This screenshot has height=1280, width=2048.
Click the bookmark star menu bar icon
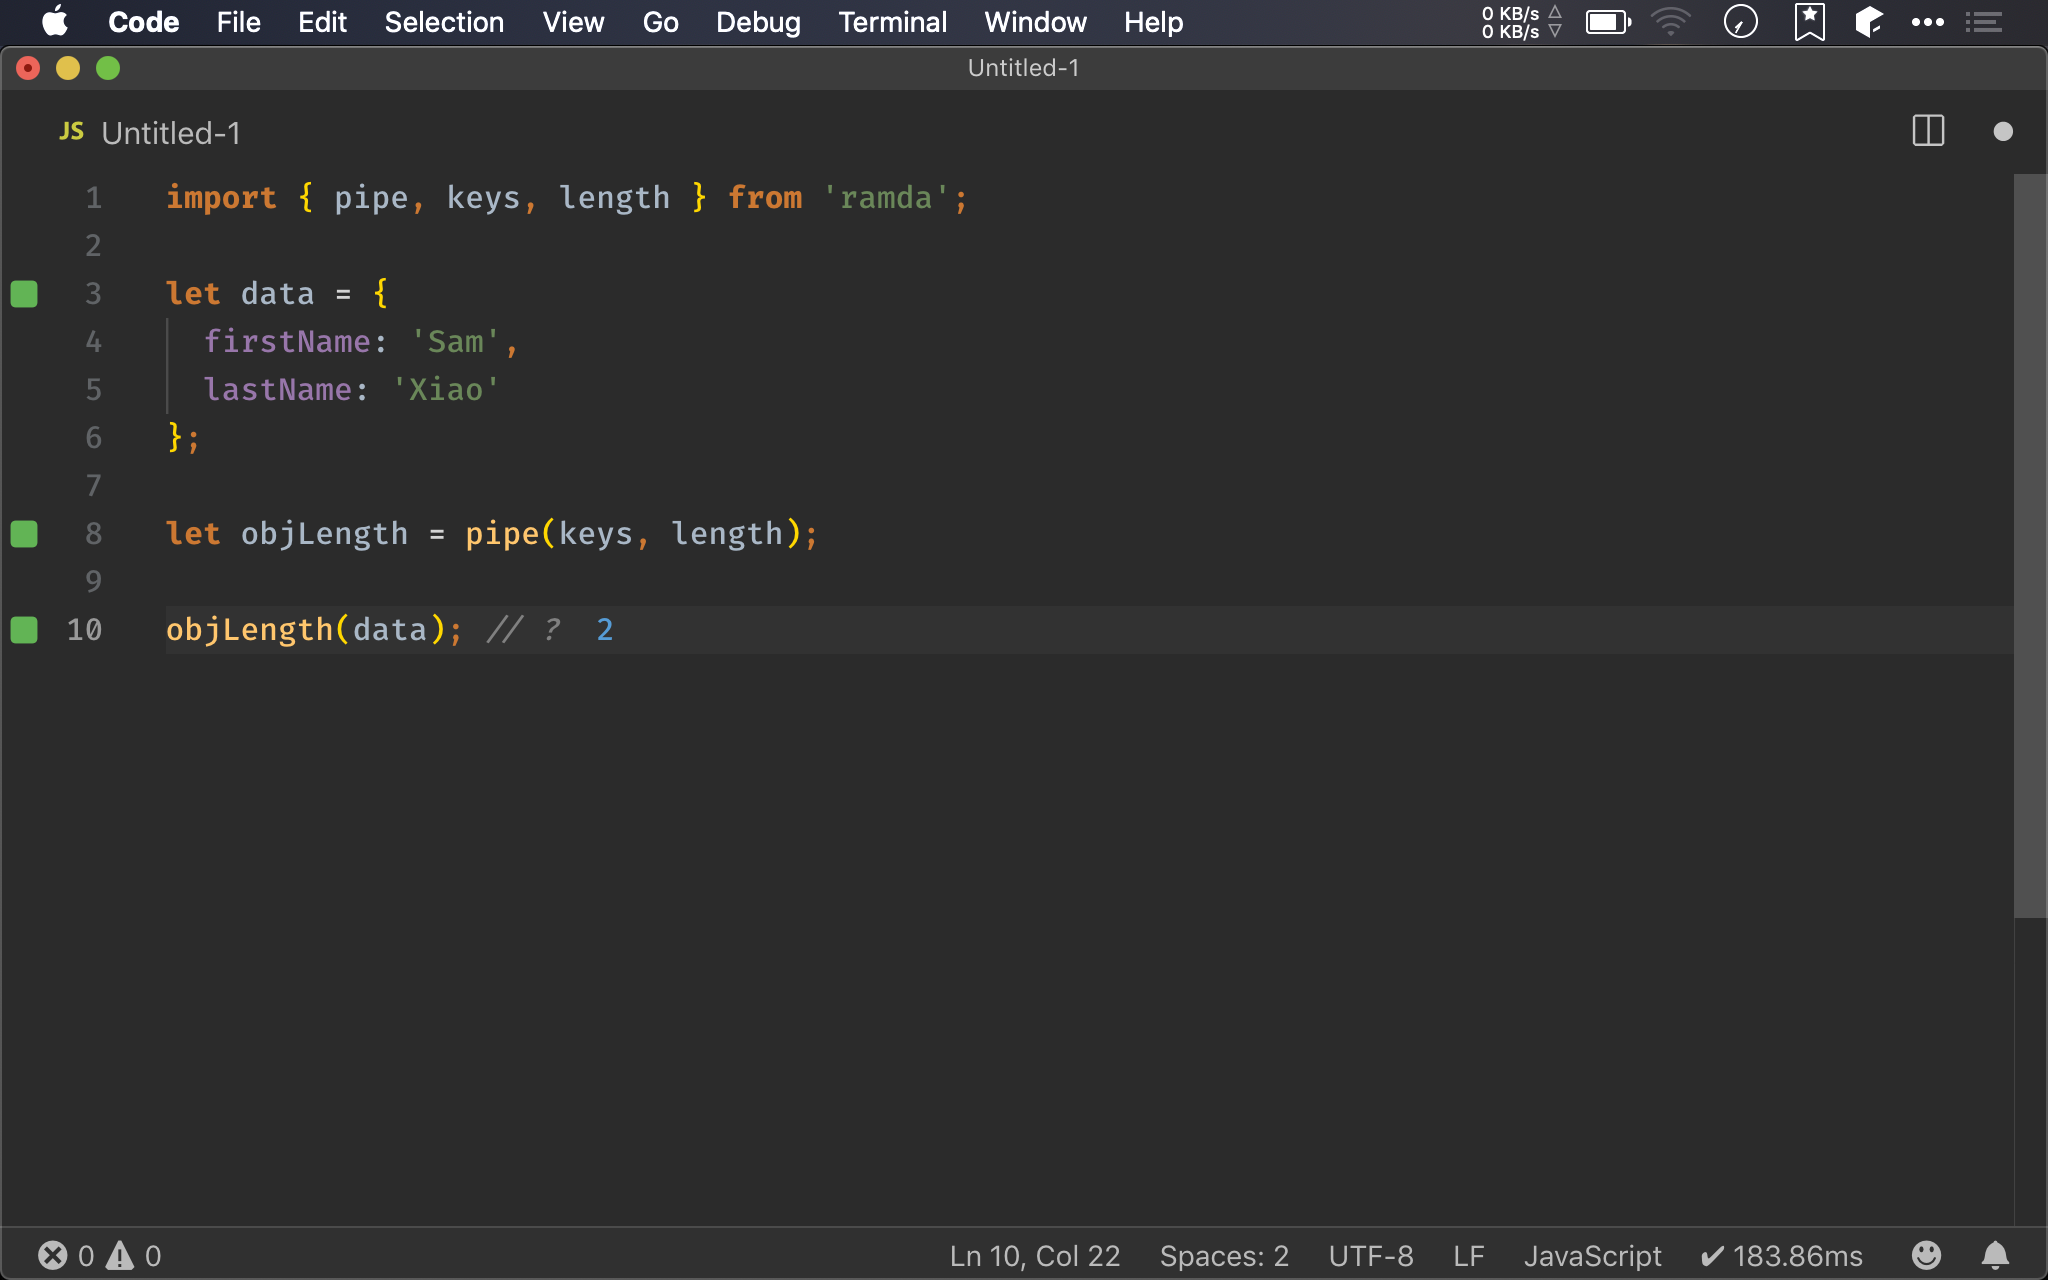(x=1809, y=22)
